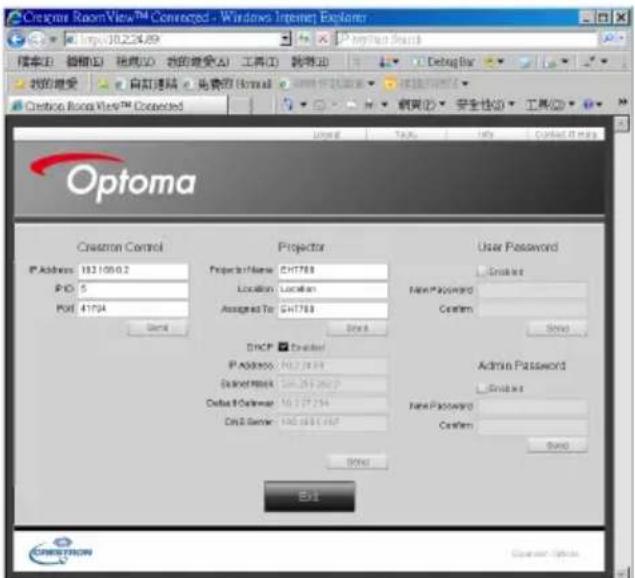Click the search magnifier icon

(x=609, y=38)
